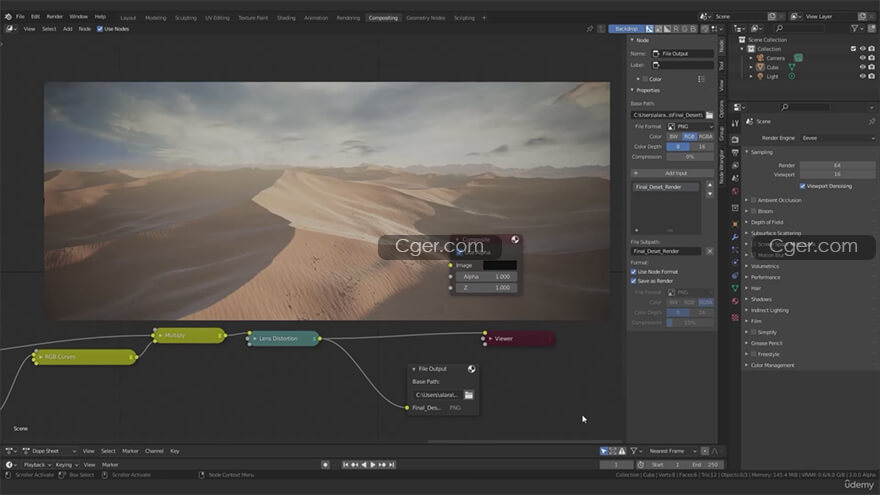This screenshot has height=495, width=880.
Task: Click the sphere preview icon on File Output node
Action: coord(471,369)
